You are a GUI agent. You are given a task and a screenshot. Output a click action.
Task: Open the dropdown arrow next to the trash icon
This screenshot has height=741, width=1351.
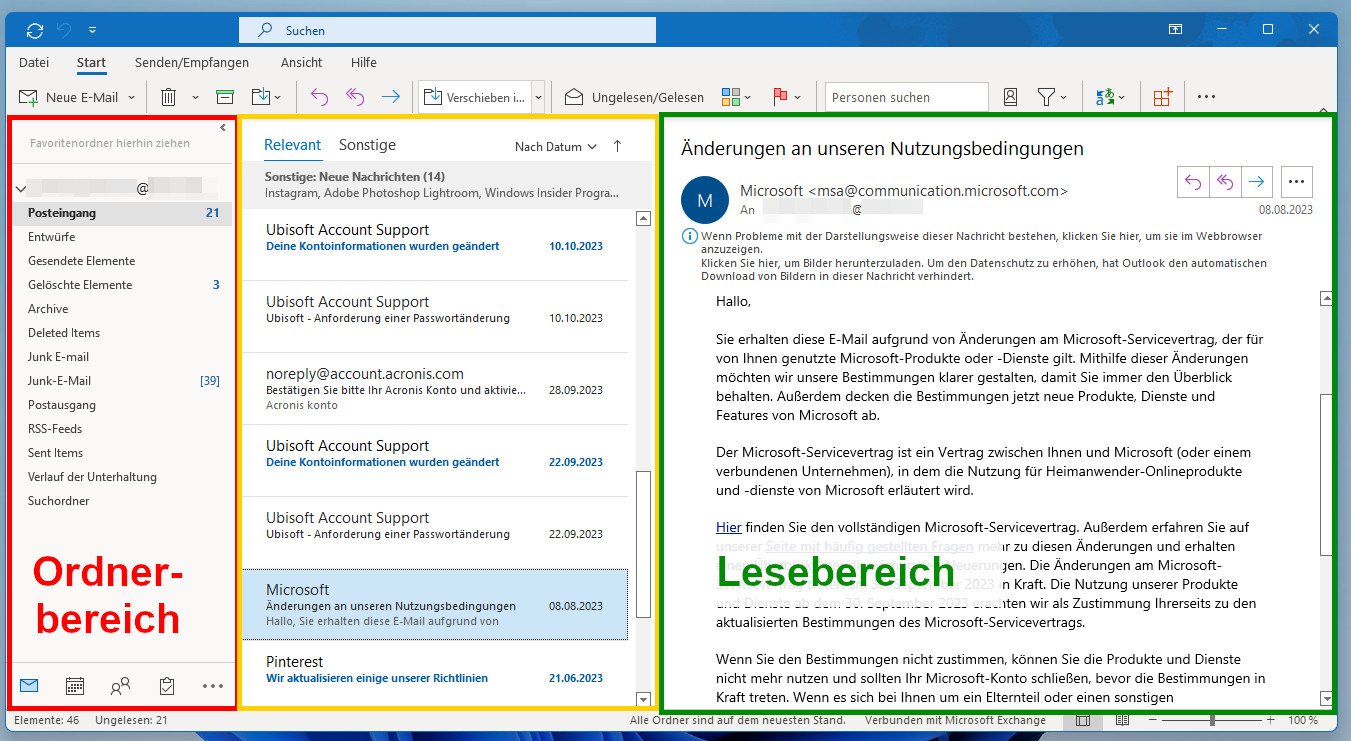click(195, 97)
